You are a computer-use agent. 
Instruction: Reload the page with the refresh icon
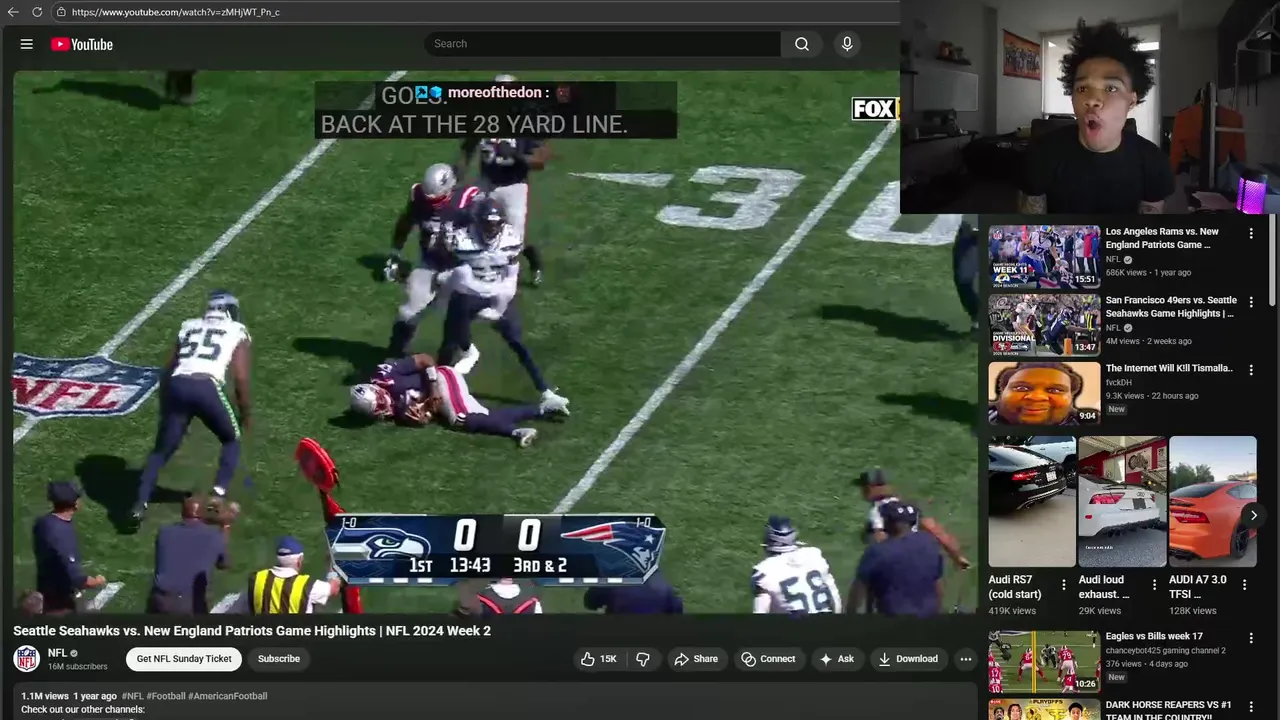[x=37, y=12]
